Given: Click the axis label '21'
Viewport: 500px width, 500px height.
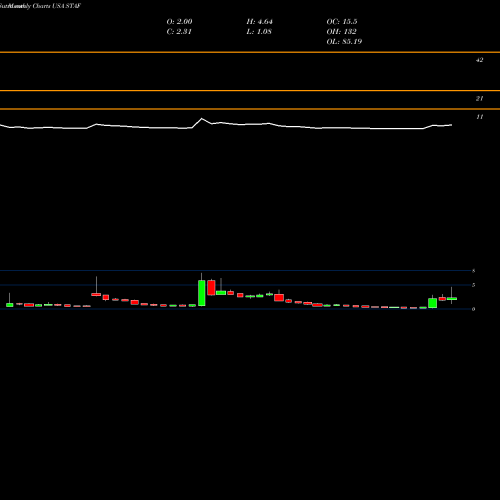Looking at the screenshot, I should (479, 98).
